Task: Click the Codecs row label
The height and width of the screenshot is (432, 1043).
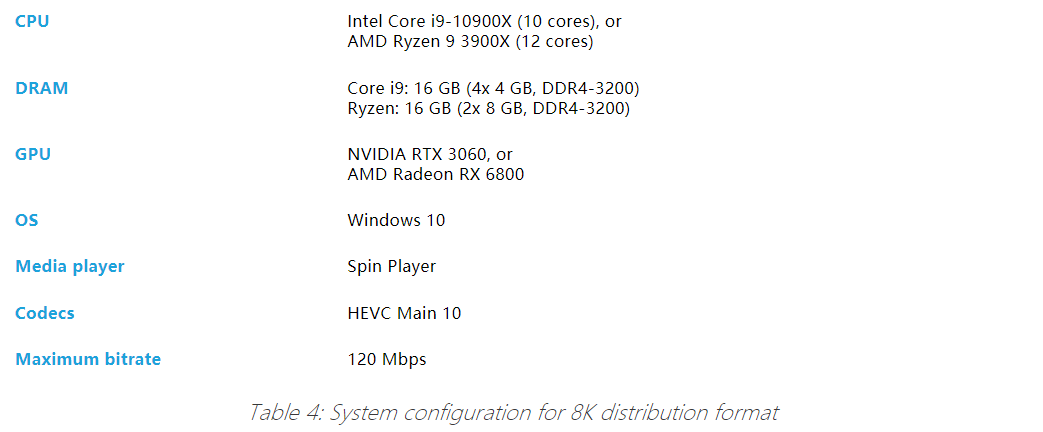Action: click(x=45, y=313)
